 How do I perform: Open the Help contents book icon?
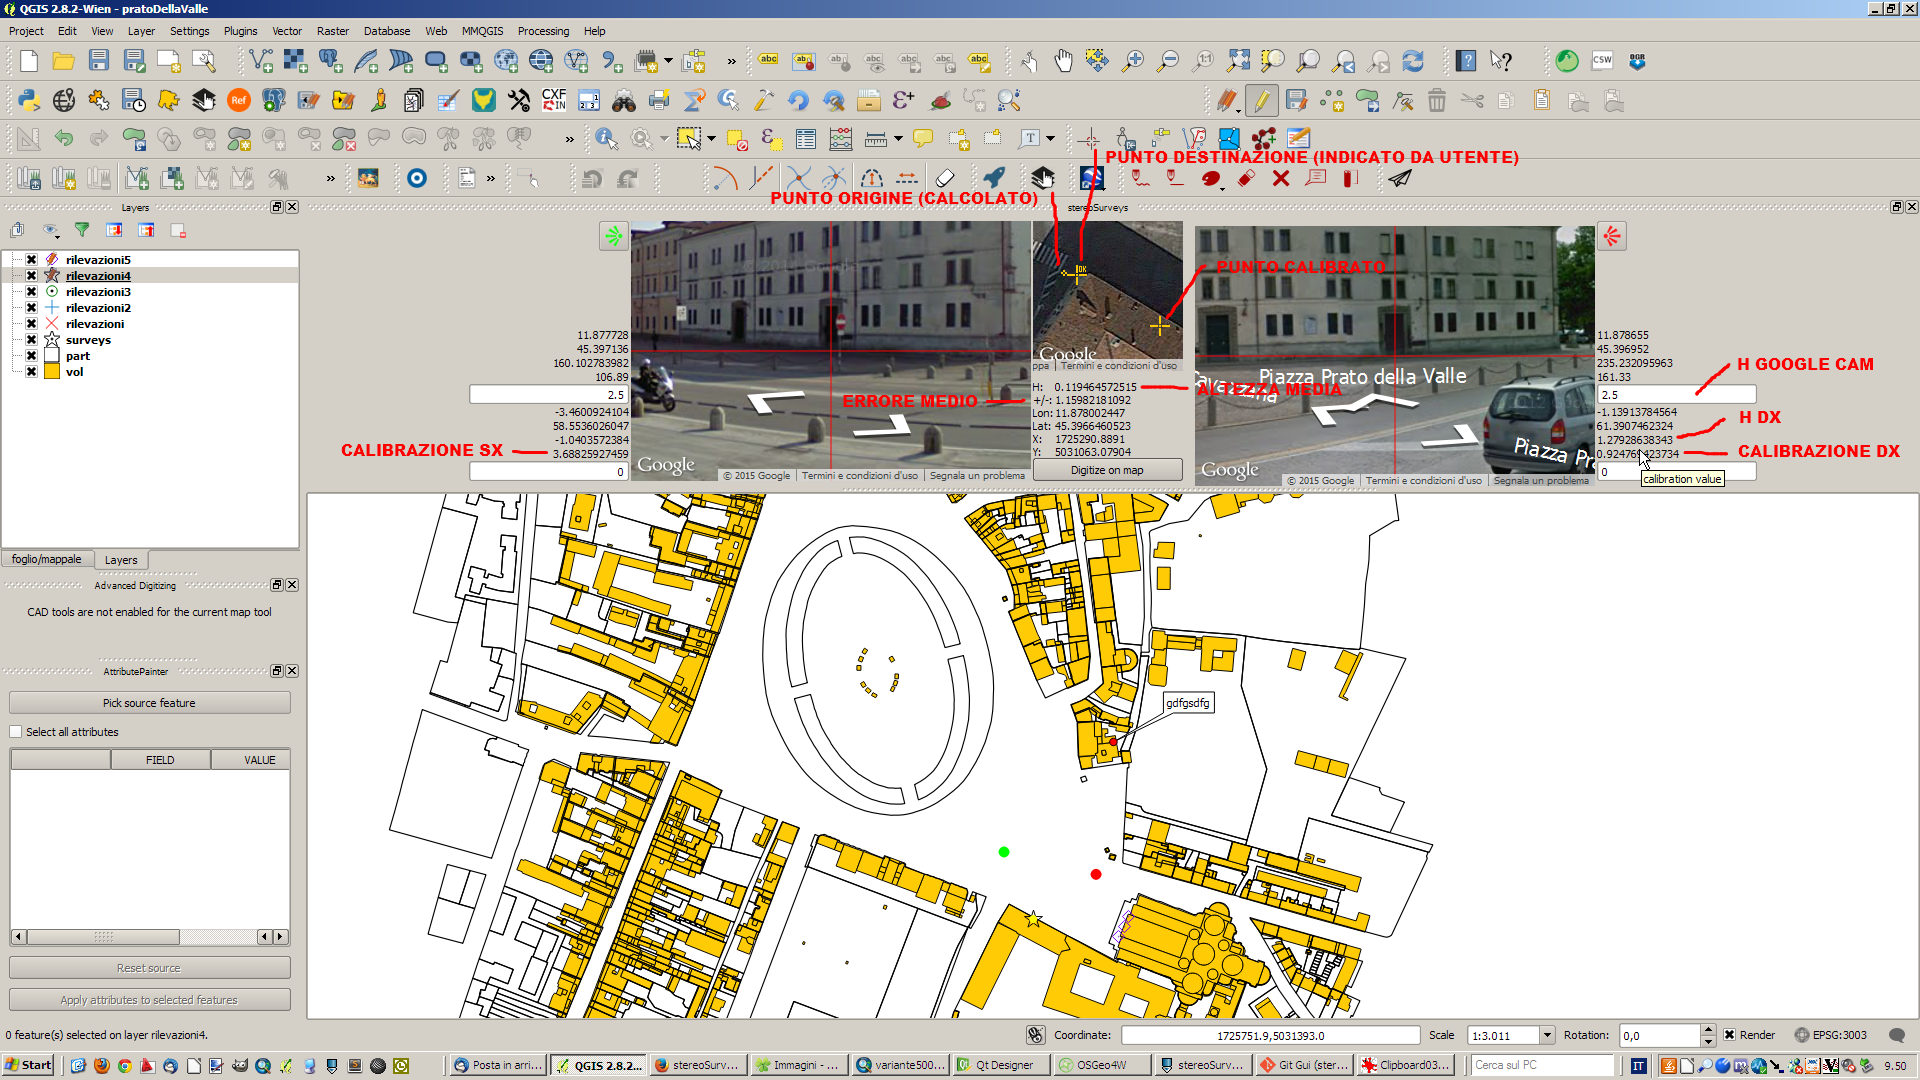tap(1466, 62)
